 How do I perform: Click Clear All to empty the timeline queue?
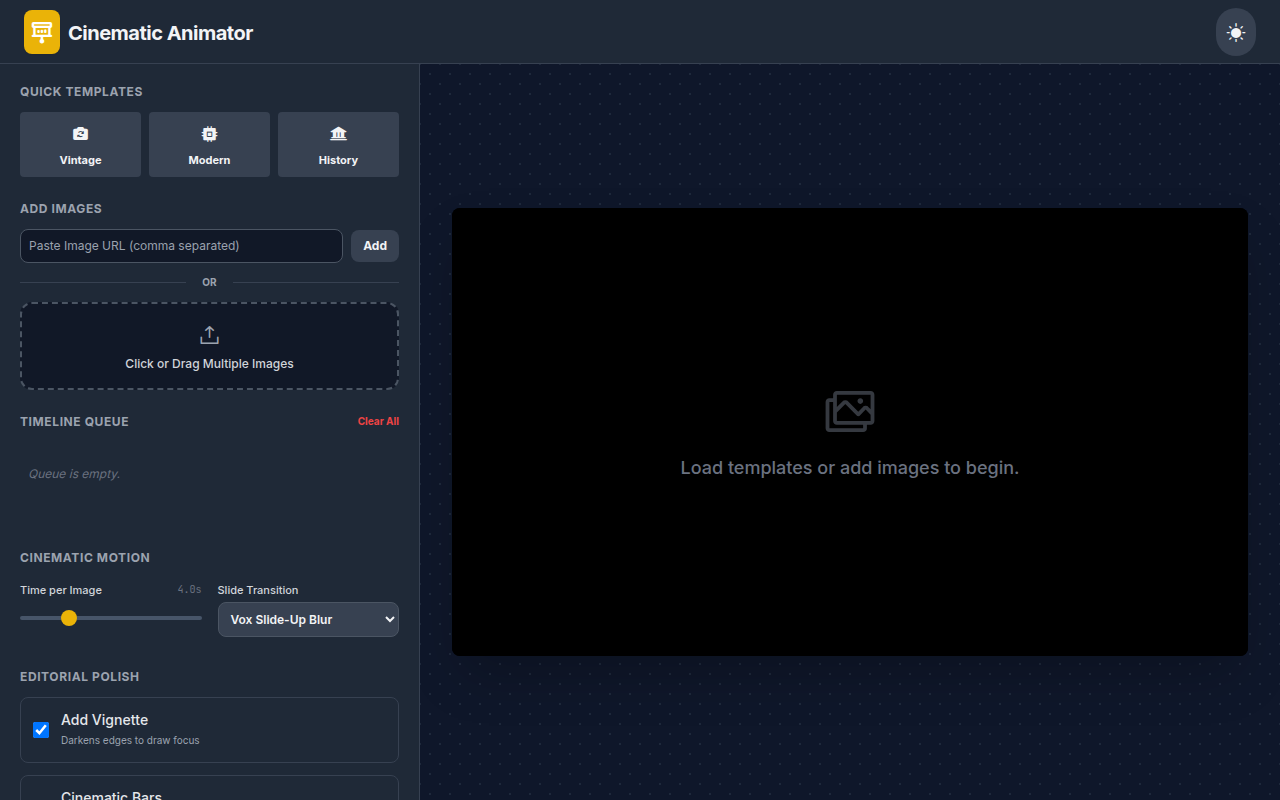click(378, 421)
